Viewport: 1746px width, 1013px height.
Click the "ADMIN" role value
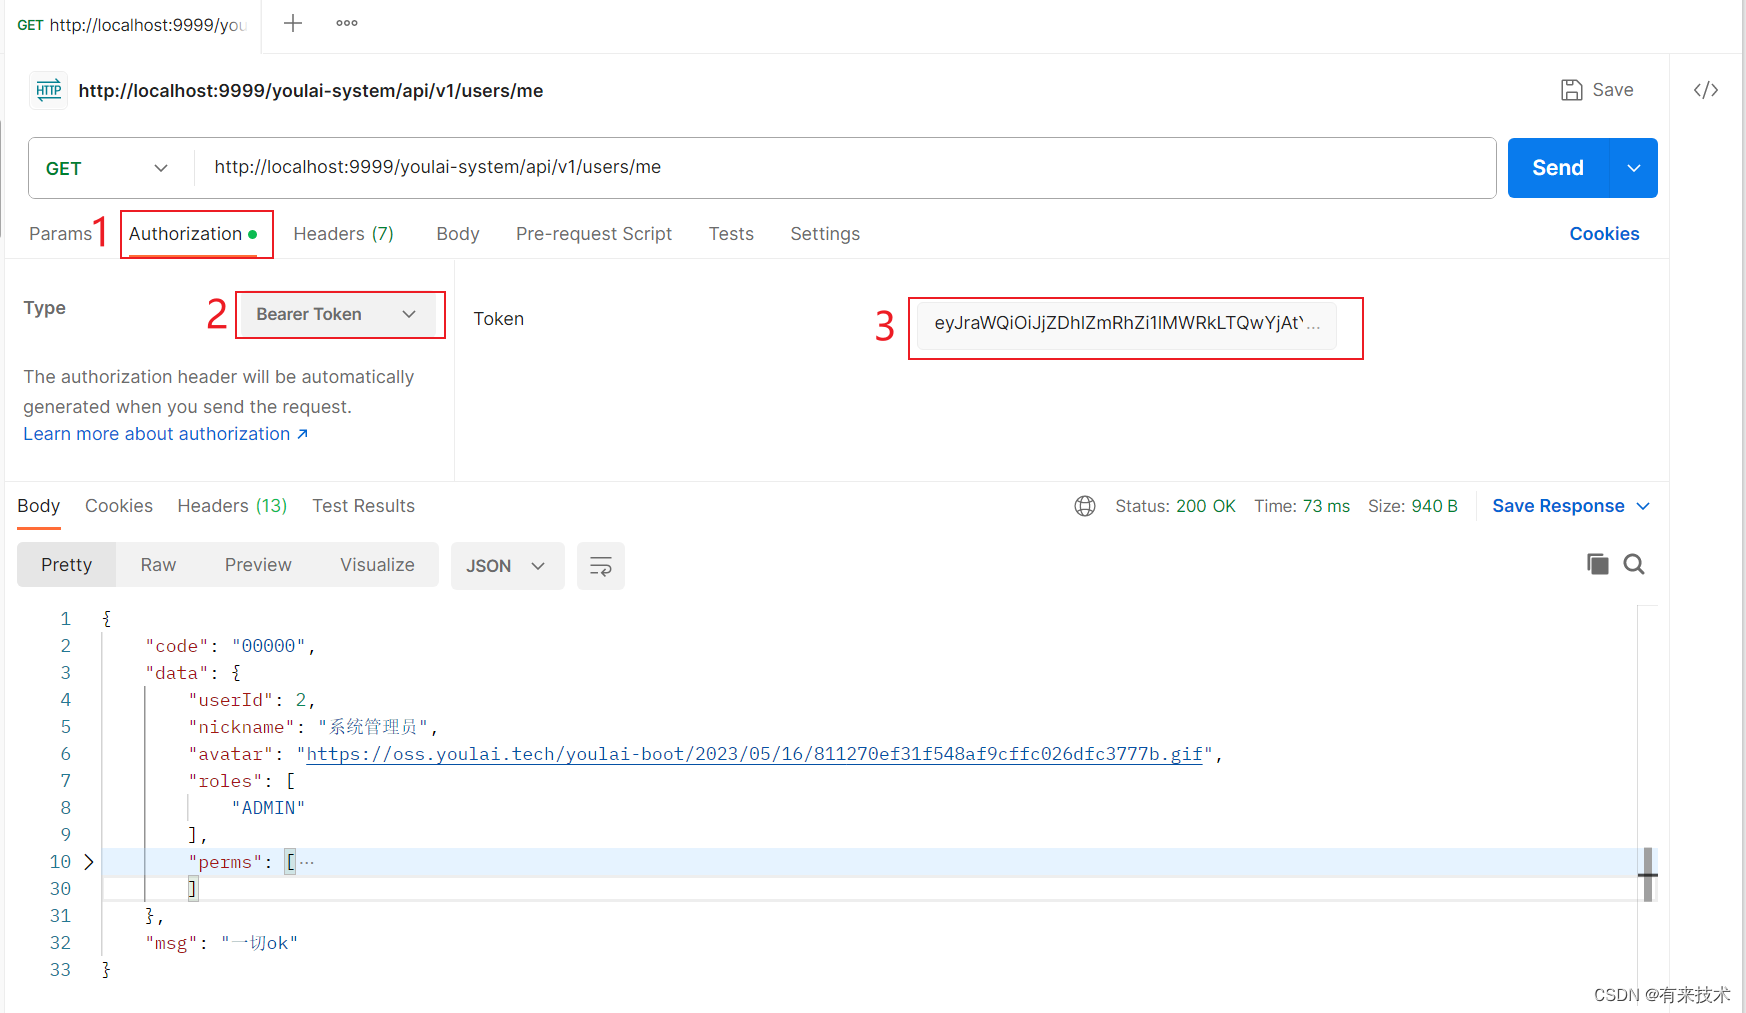click(268, 808)
